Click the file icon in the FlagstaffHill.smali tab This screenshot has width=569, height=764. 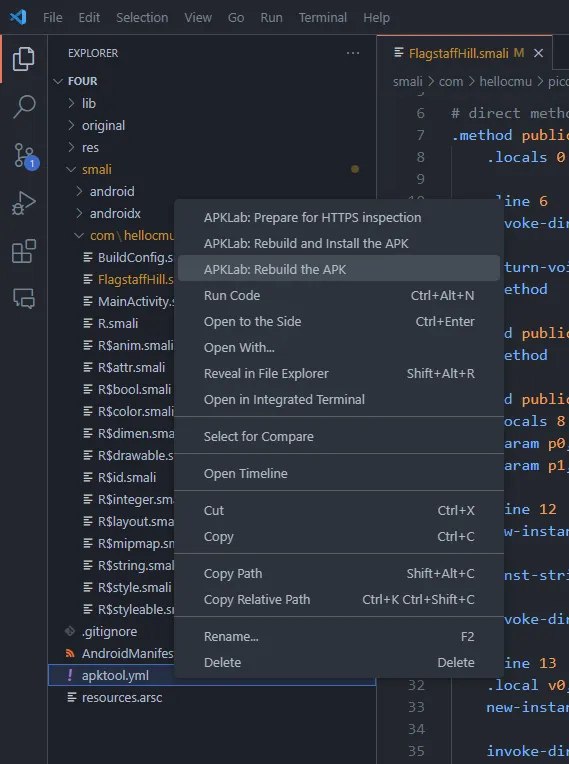(398, 53)
